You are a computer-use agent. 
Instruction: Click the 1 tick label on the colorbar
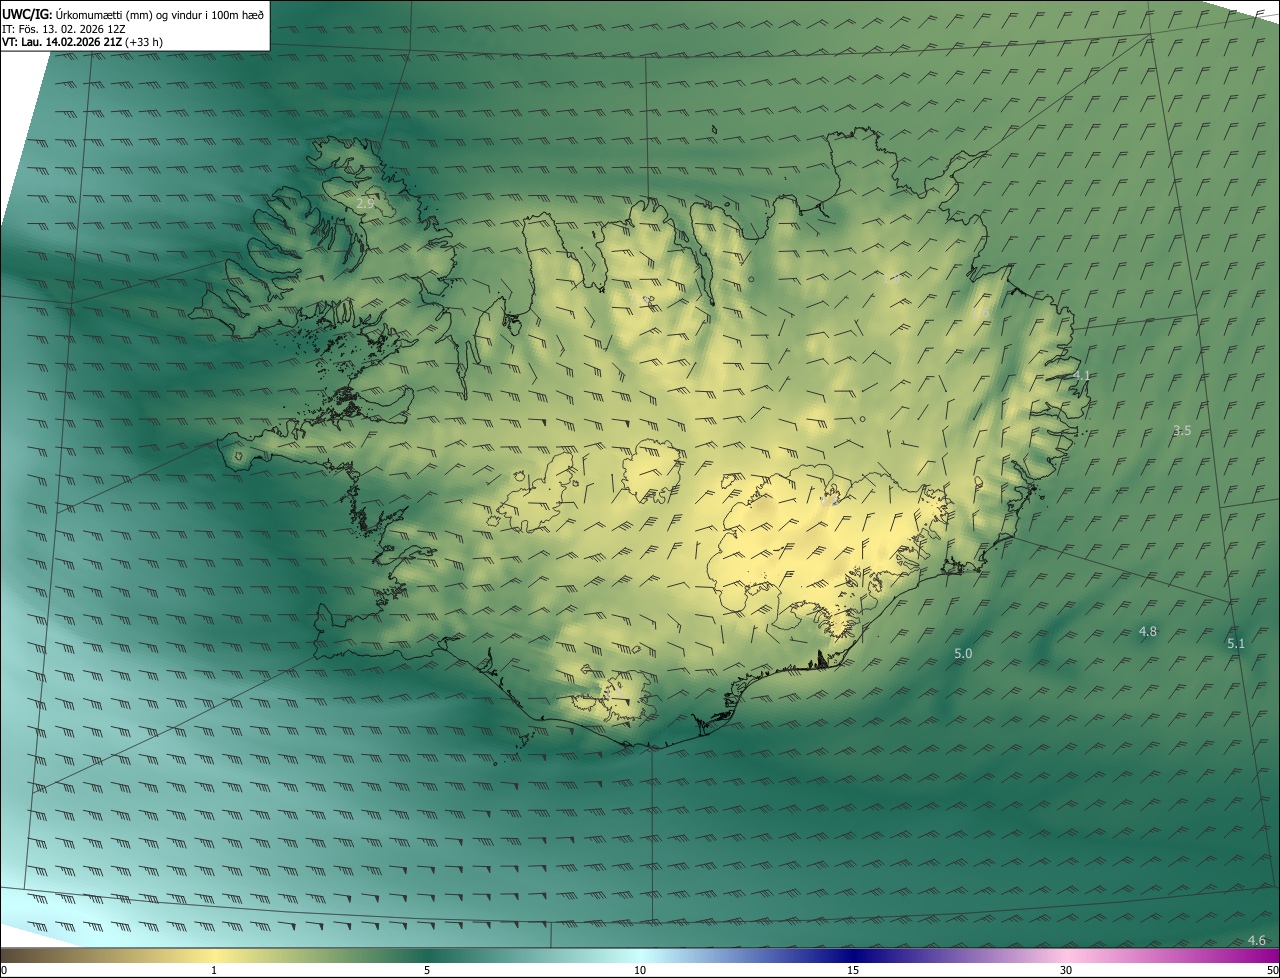[214, 970]
